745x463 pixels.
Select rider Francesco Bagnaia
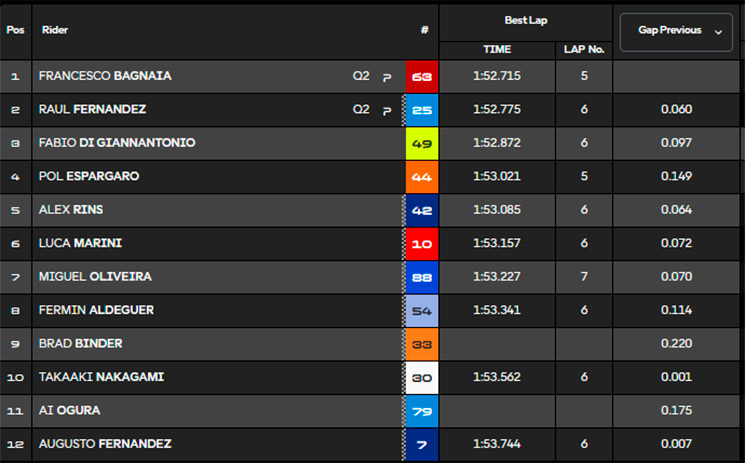[x=105, y=76]
